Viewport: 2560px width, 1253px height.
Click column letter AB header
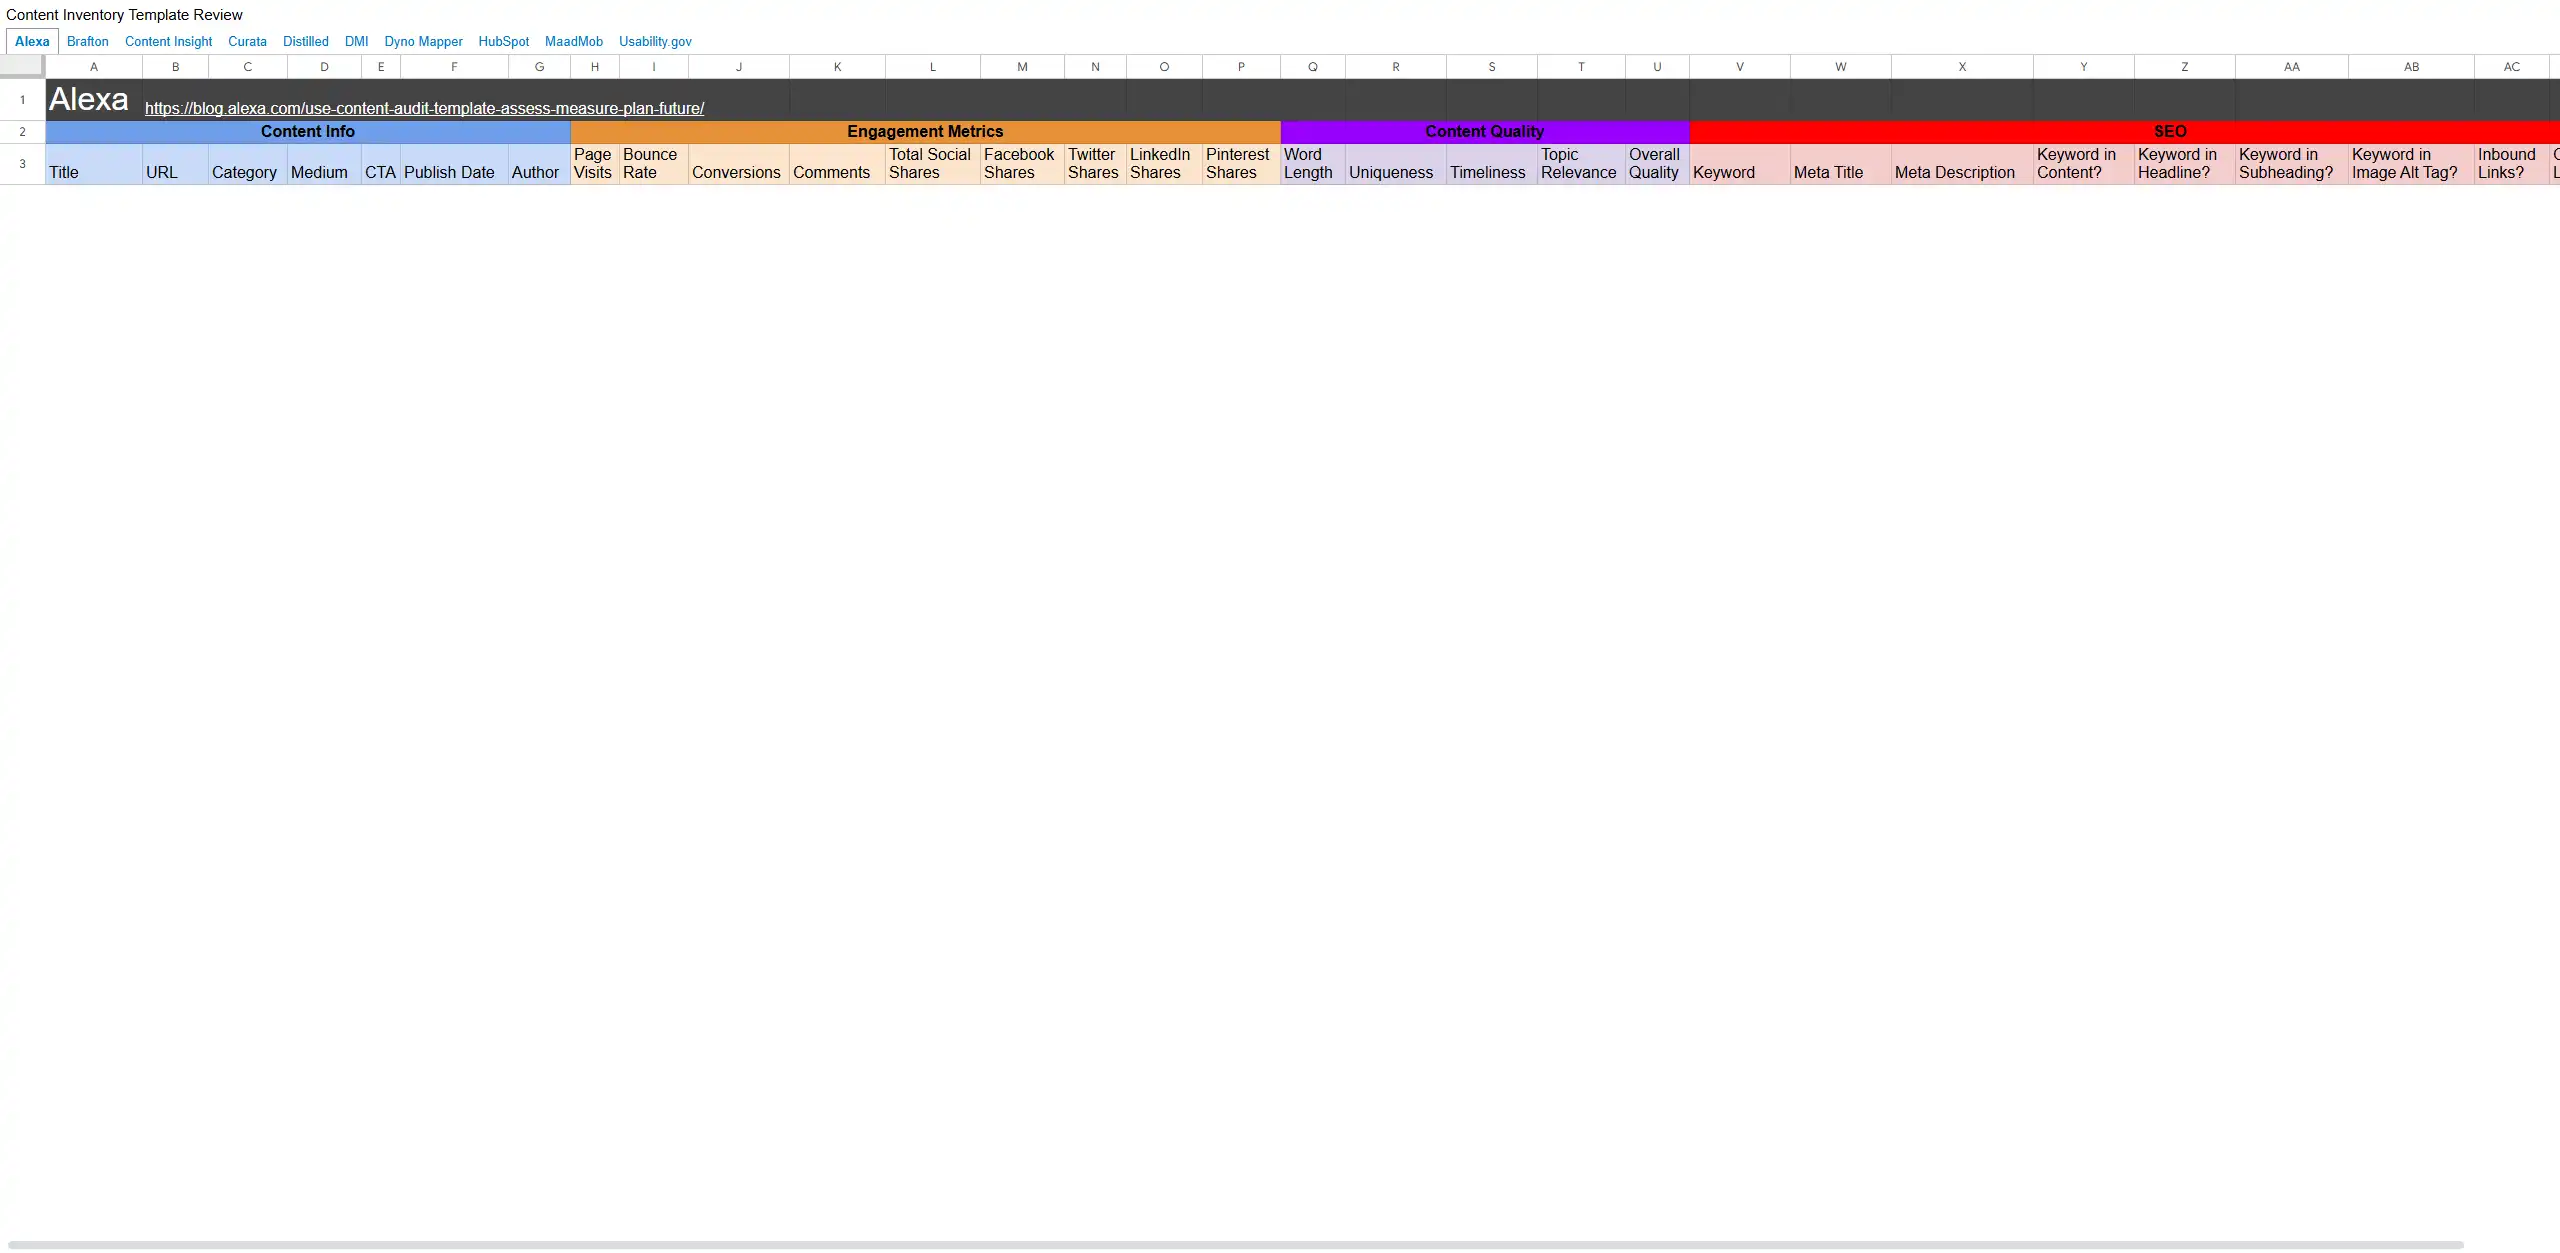(x=2412, y=67)
